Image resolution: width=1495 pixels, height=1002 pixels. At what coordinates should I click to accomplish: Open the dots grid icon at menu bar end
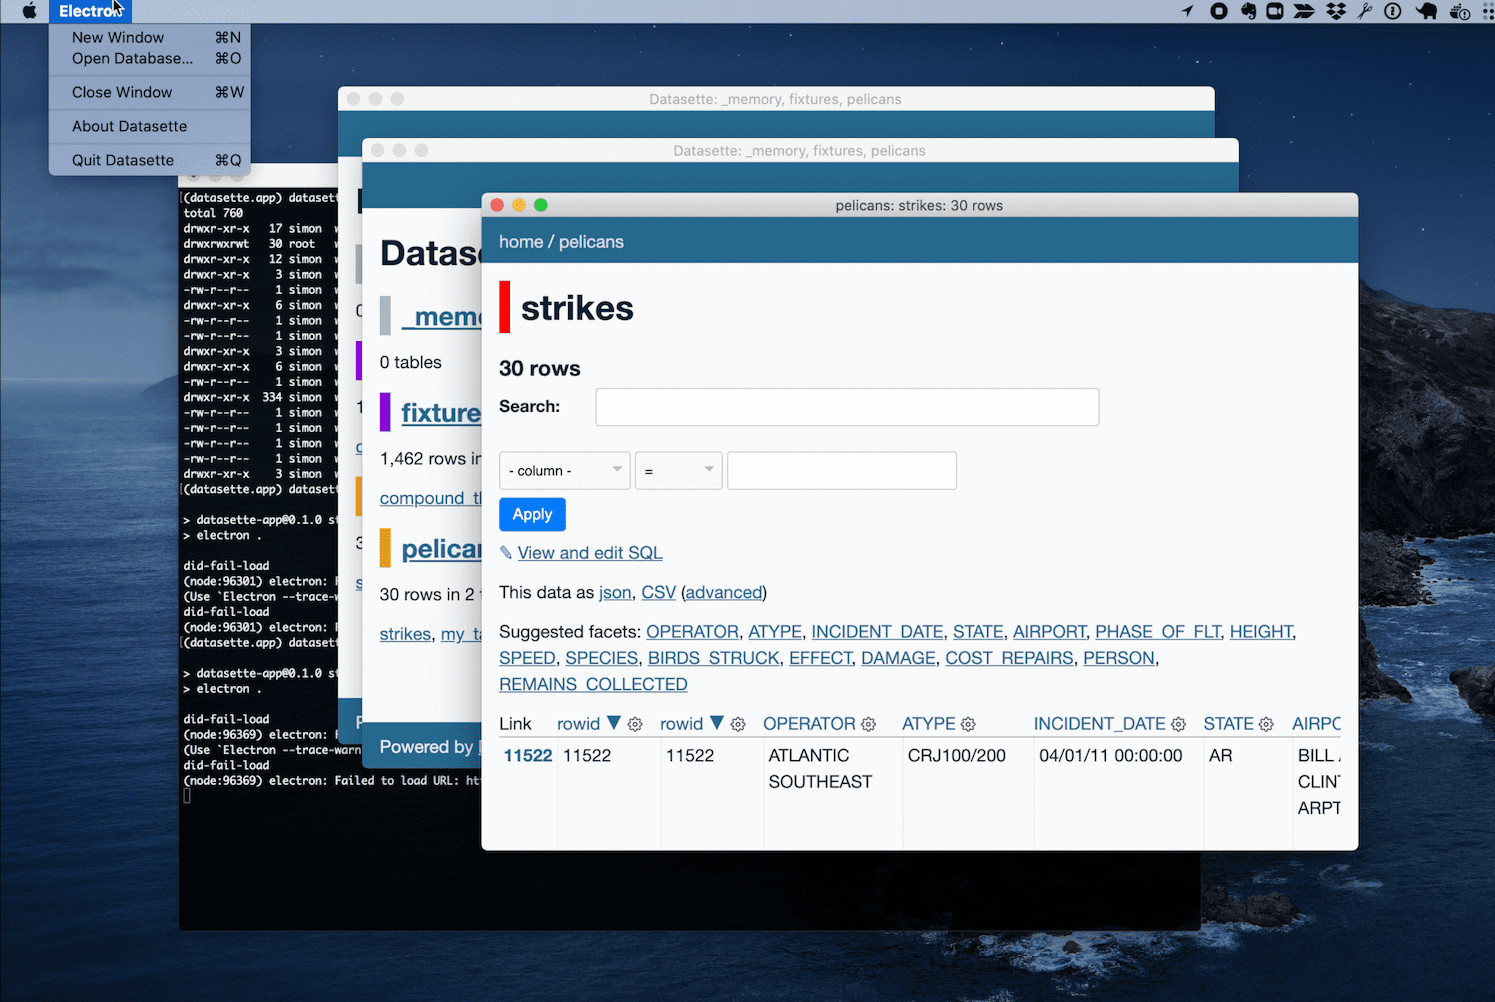tap(1489, 11)
